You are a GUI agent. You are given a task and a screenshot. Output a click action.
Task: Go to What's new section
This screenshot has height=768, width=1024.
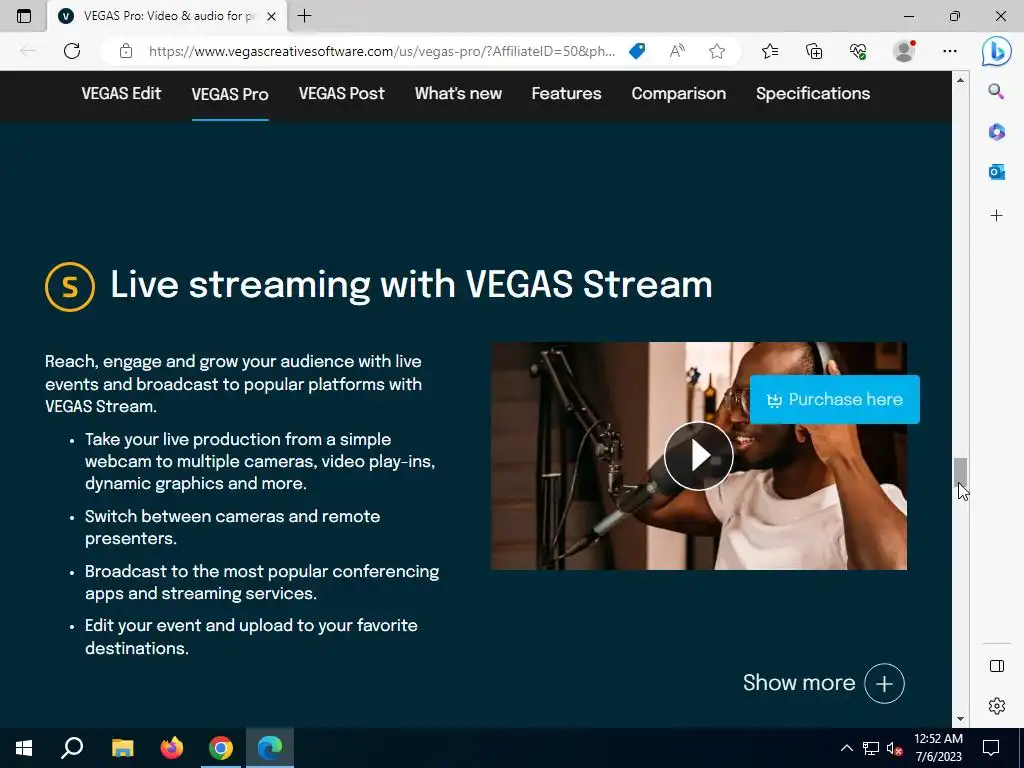coord(458,93)
